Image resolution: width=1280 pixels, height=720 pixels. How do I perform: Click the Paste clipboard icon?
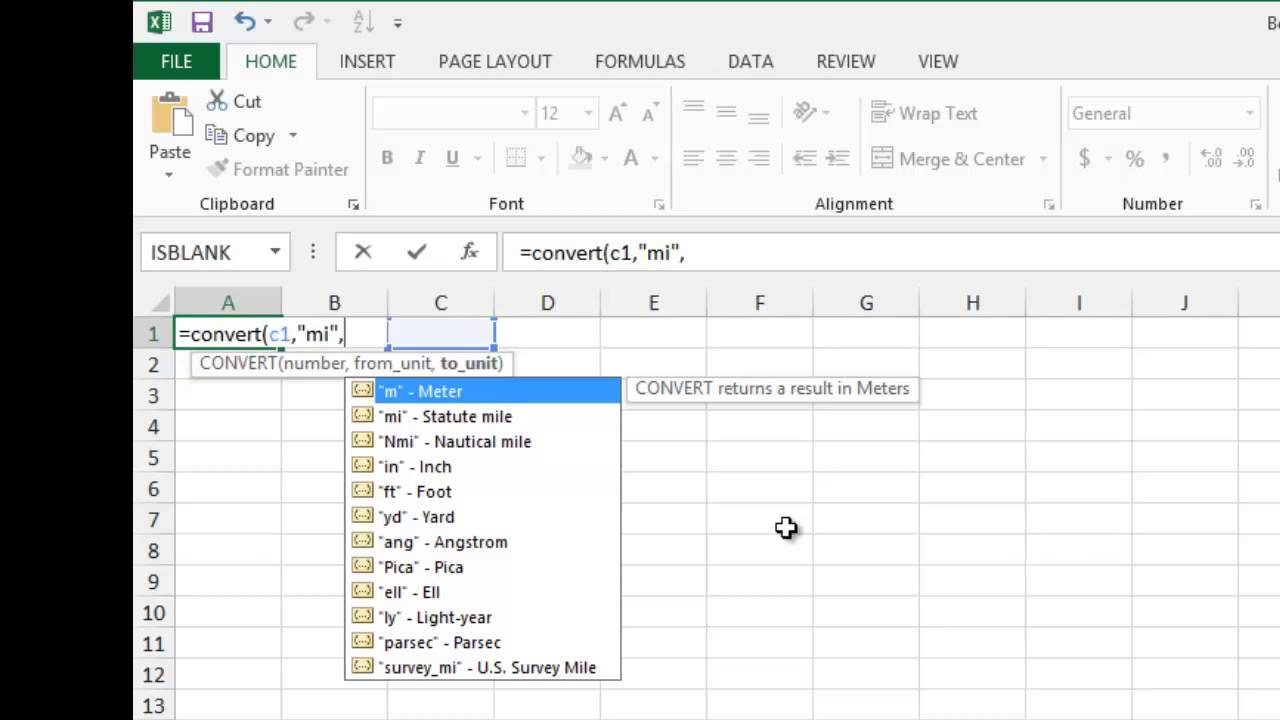coord(170,116)
